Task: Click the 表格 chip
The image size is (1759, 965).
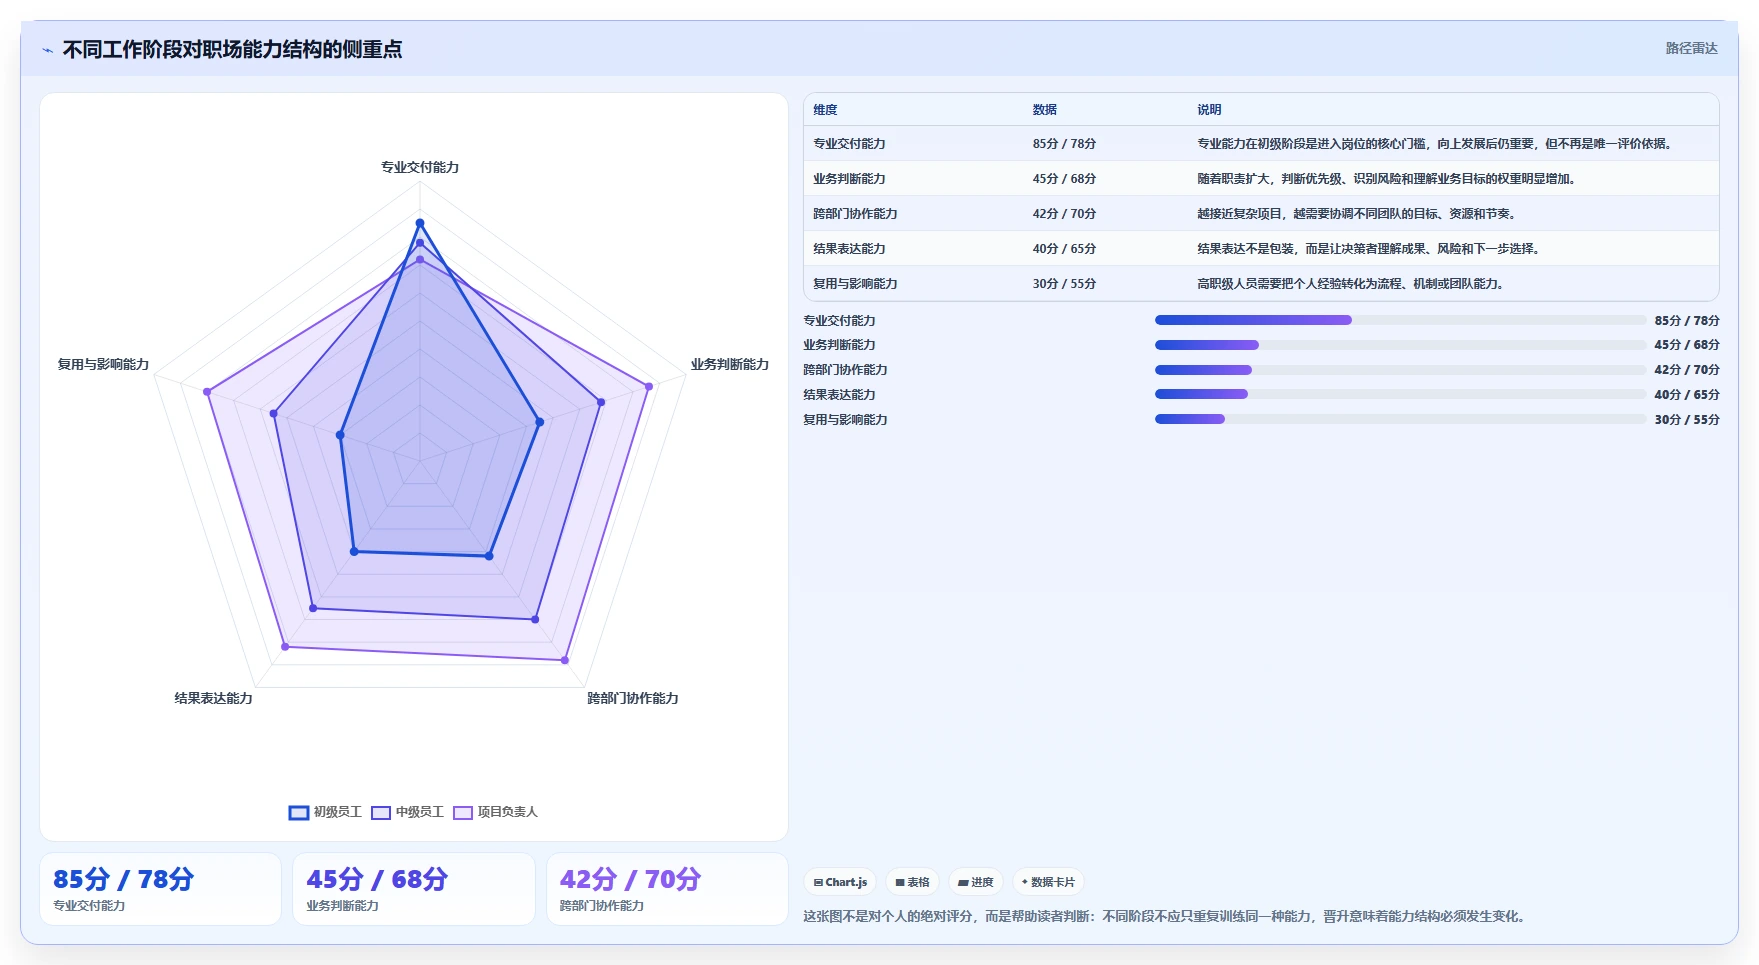Action: click(x=912, y=882)
